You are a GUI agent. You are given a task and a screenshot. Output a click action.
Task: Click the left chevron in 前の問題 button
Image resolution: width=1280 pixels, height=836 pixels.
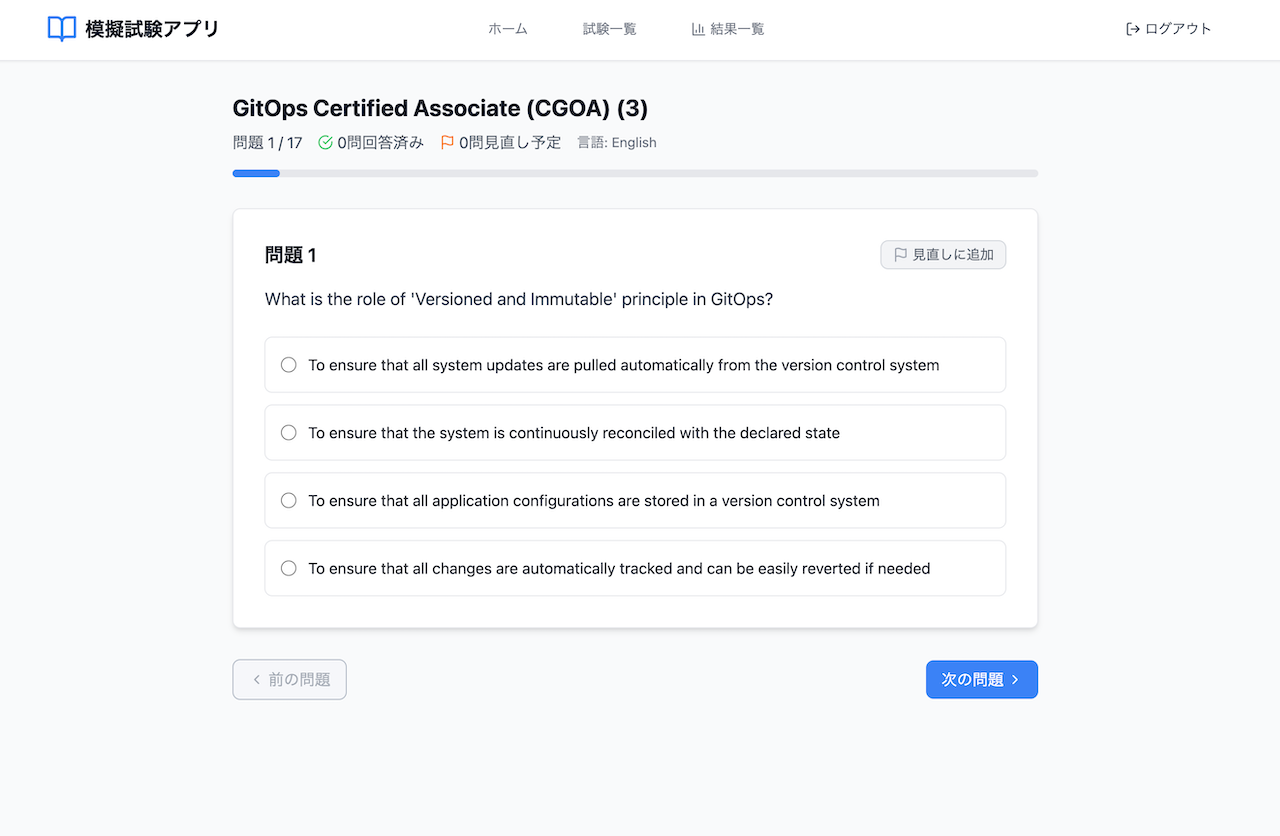click(x=257, y=680)
